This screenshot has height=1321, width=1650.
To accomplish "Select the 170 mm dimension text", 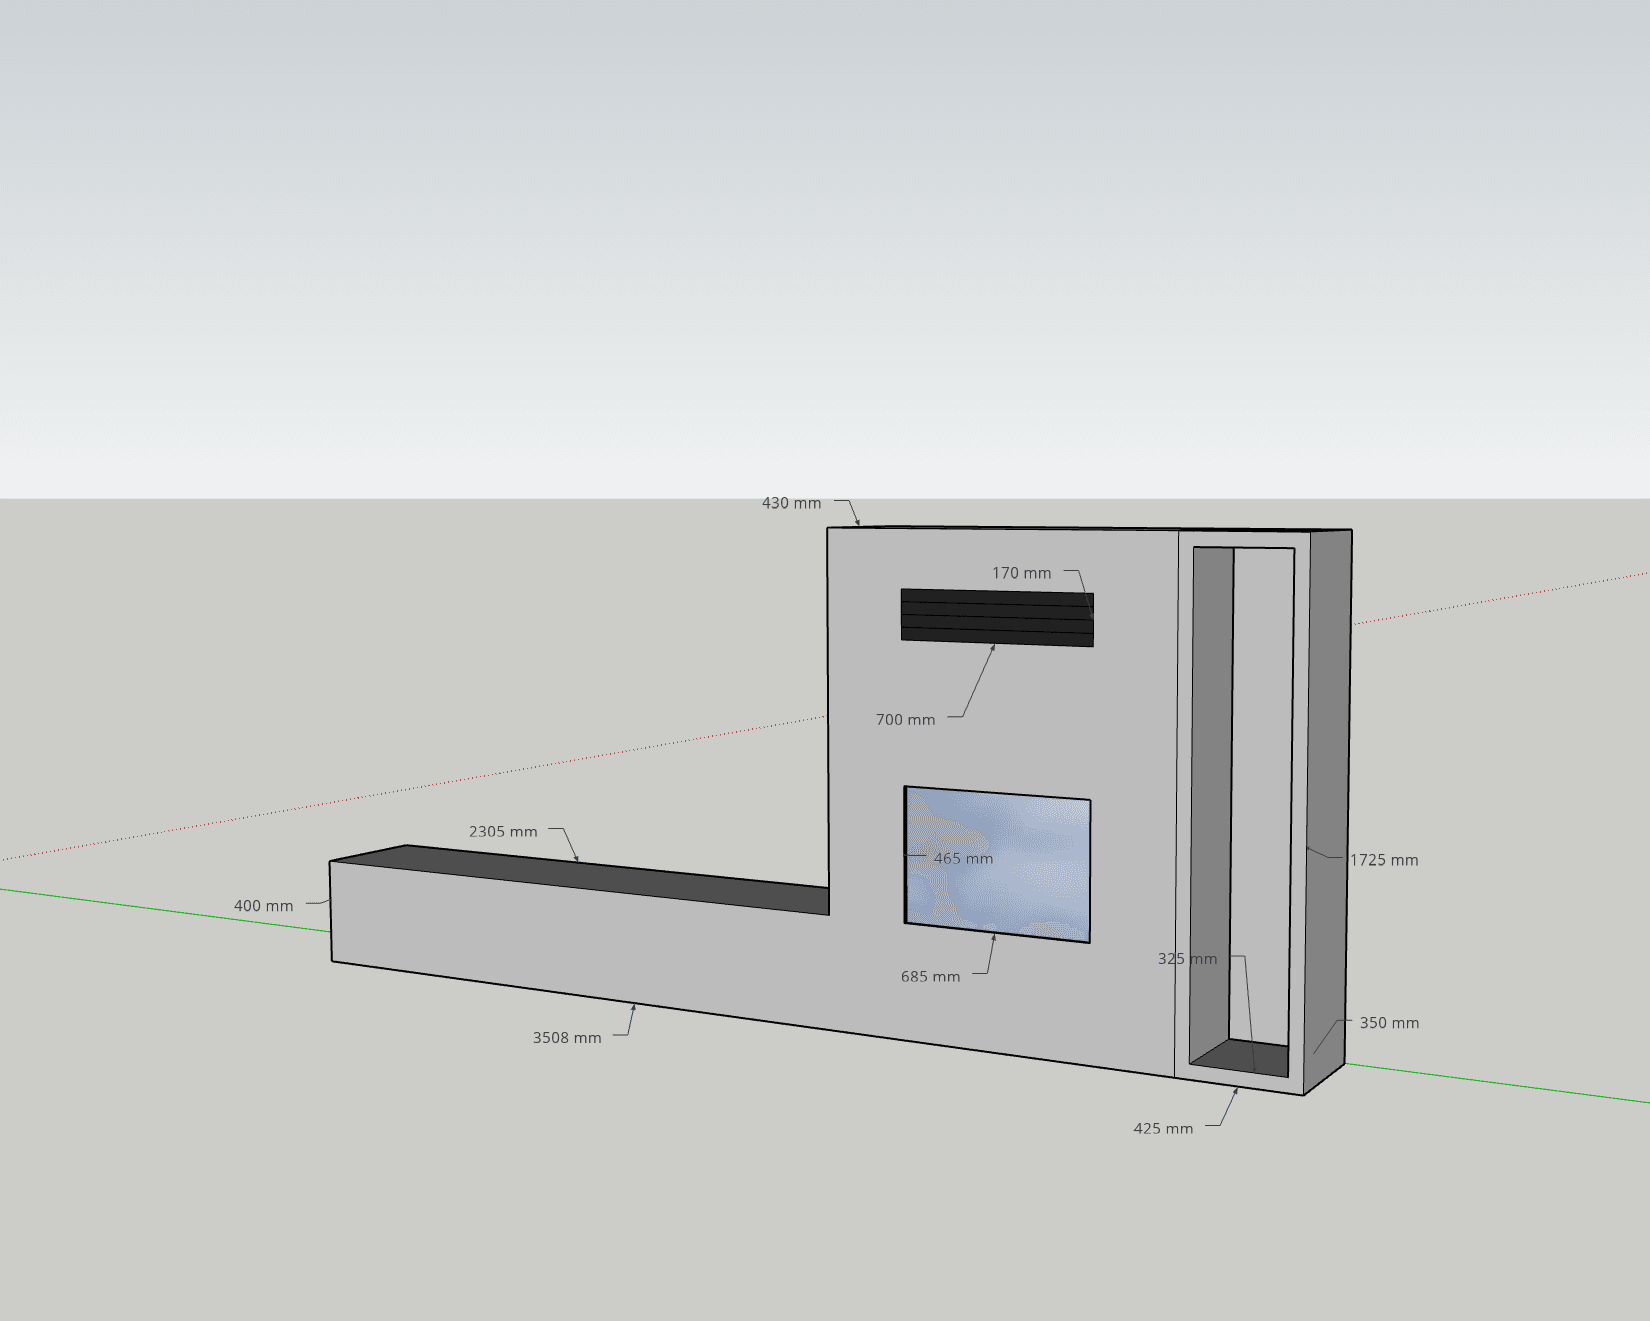I will [x=1021, y=573].
